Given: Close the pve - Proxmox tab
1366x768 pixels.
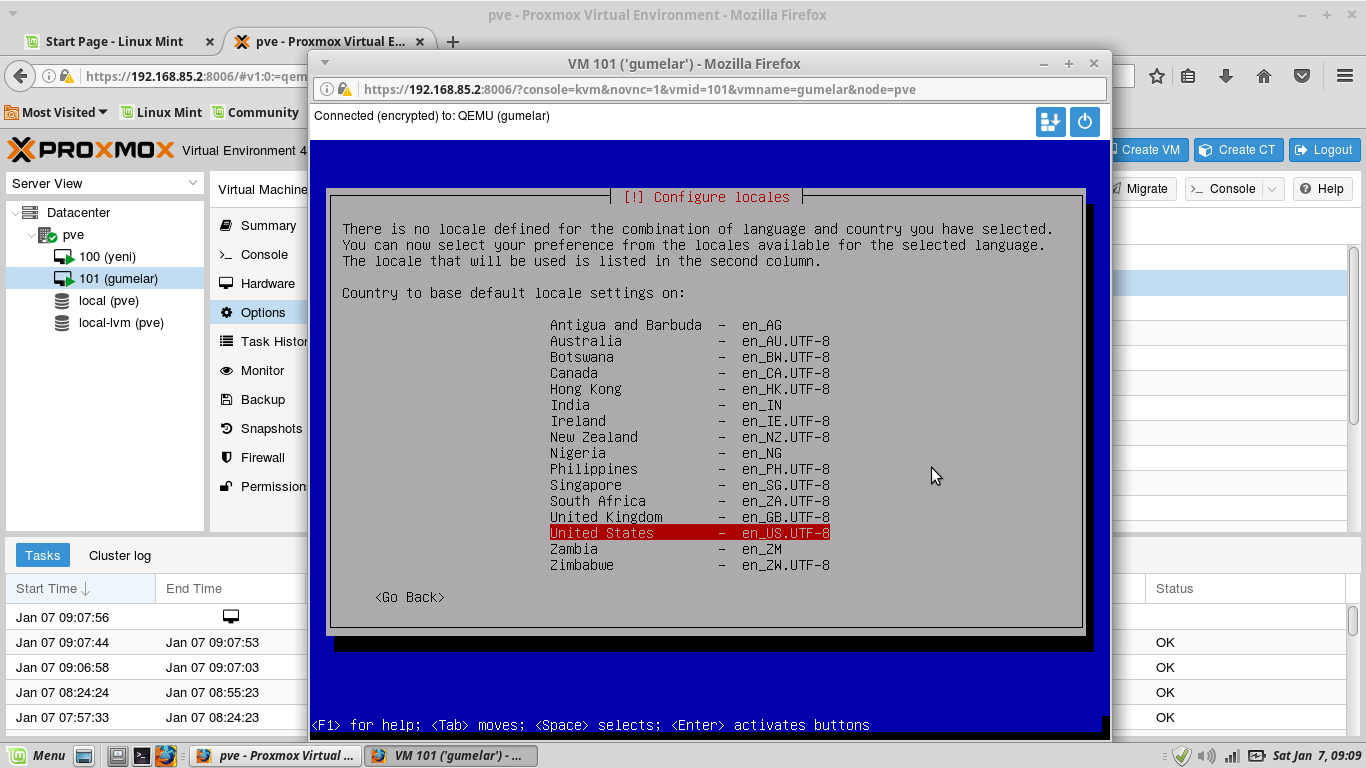Looking at the screenshot, I should (x=420, y=42).
